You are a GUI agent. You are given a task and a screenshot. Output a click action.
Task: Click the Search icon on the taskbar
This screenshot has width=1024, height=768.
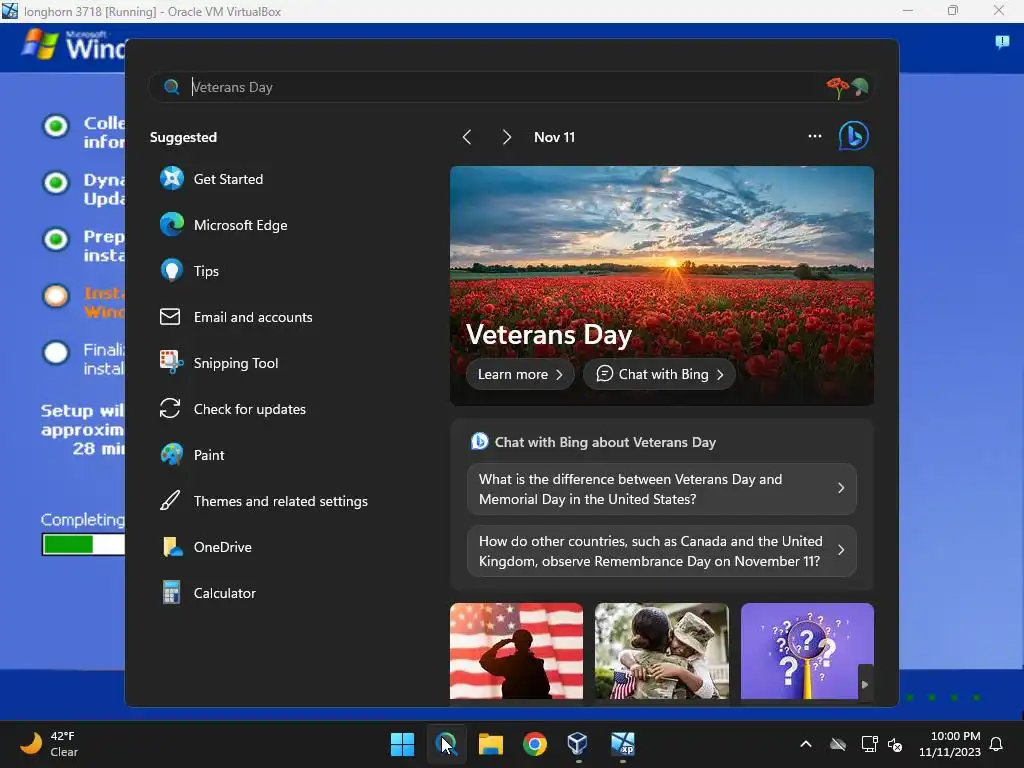tap(446, 744)
